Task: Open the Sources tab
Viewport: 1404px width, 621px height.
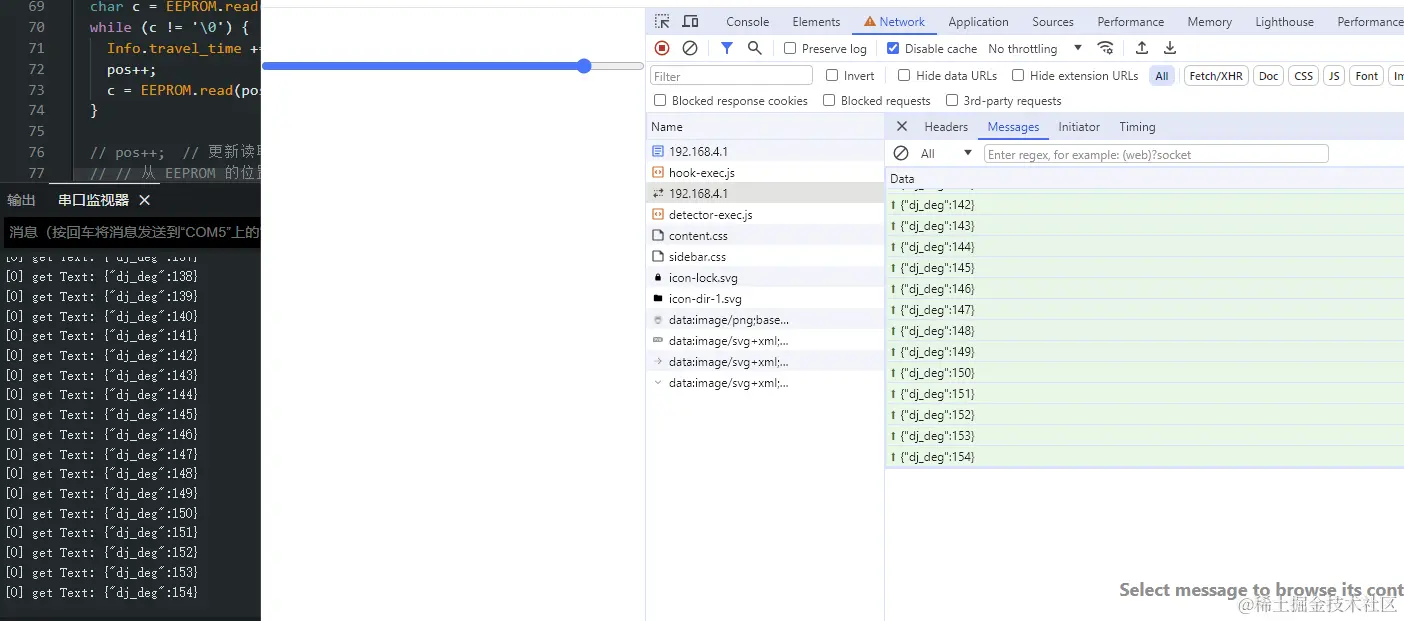Action: click(x=1053, y=22)
